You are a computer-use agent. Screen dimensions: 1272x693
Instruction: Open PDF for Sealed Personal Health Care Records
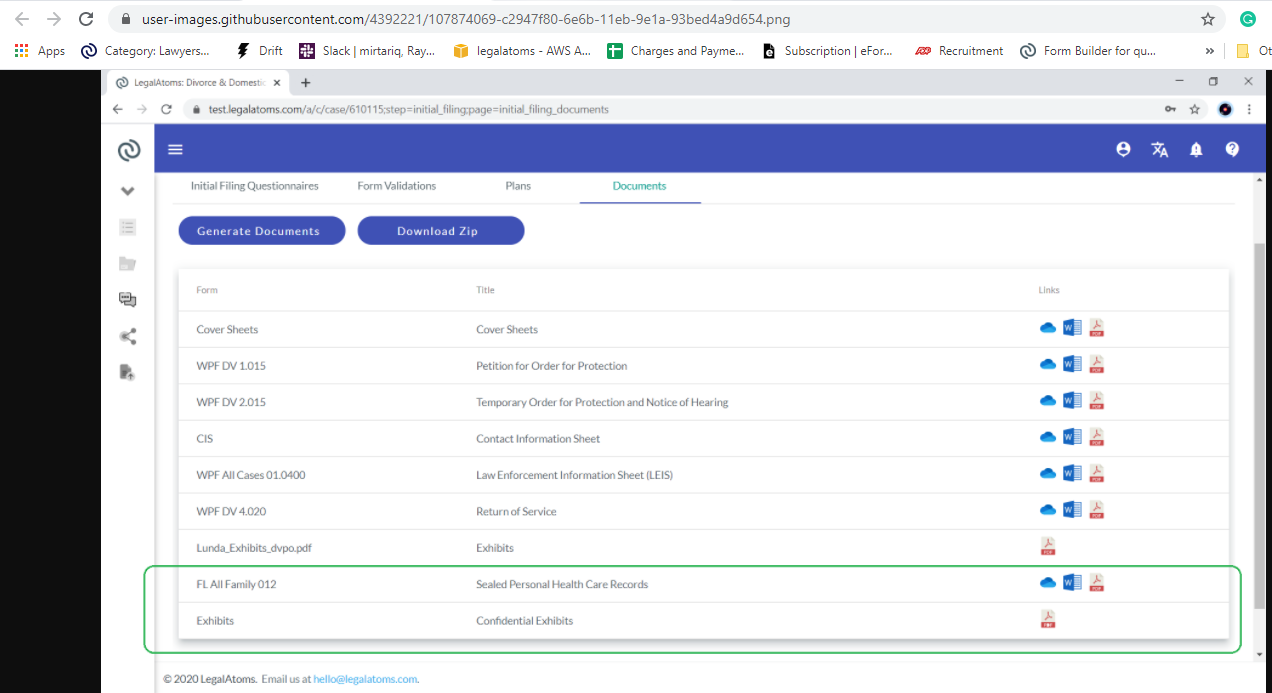(x=1096, y=583)
